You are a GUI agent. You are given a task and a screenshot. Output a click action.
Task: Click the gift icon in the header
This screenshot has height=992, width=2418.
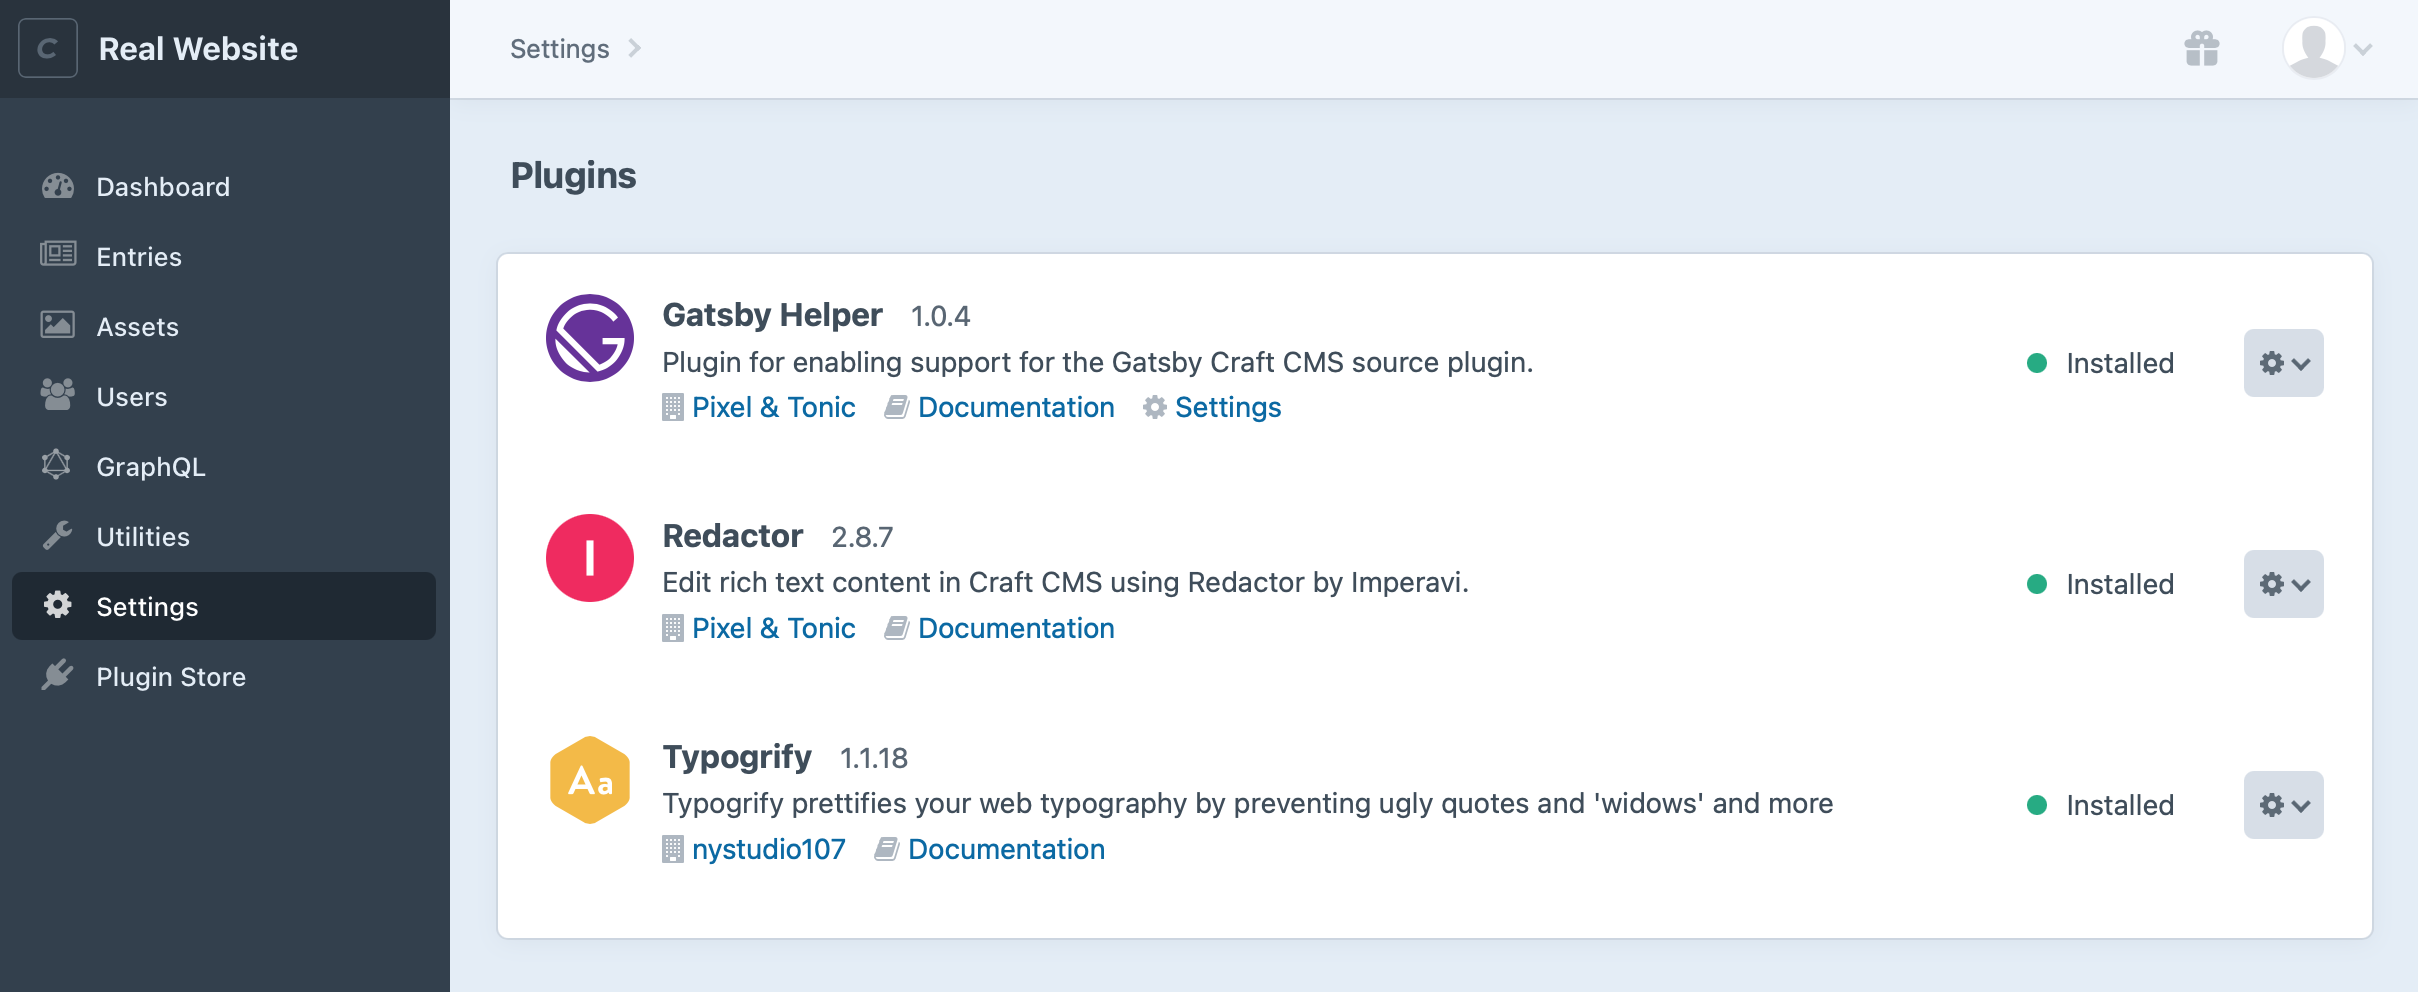(x=2201, y=47)
